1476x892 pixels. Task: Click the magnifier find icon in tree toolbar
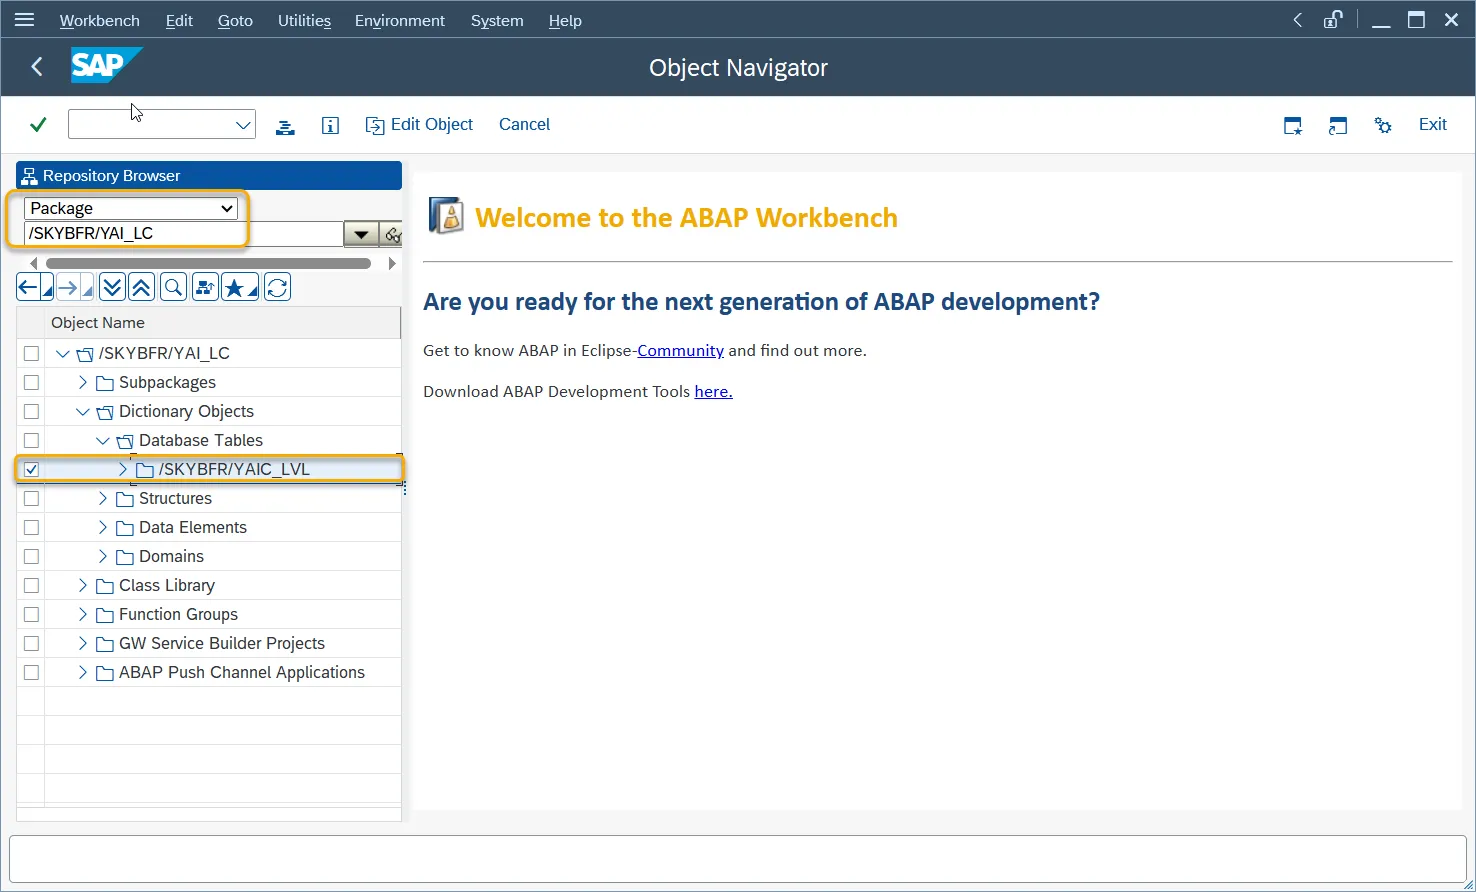tap(173, 288)
